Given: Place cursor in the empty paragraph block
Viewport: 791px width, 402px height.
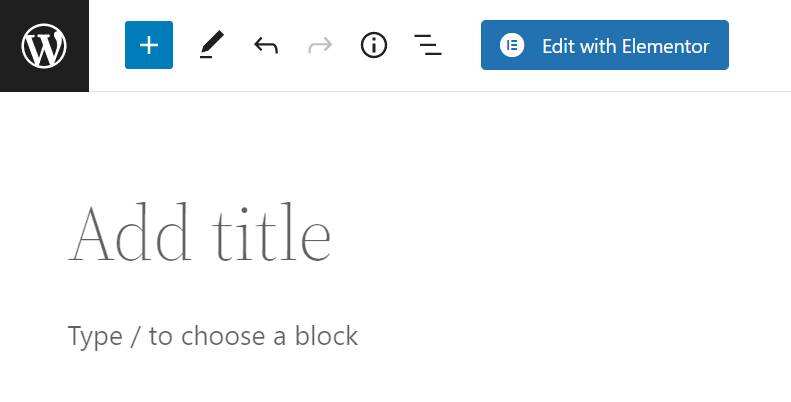Looking at the screenshot, I should click(213, 336).
